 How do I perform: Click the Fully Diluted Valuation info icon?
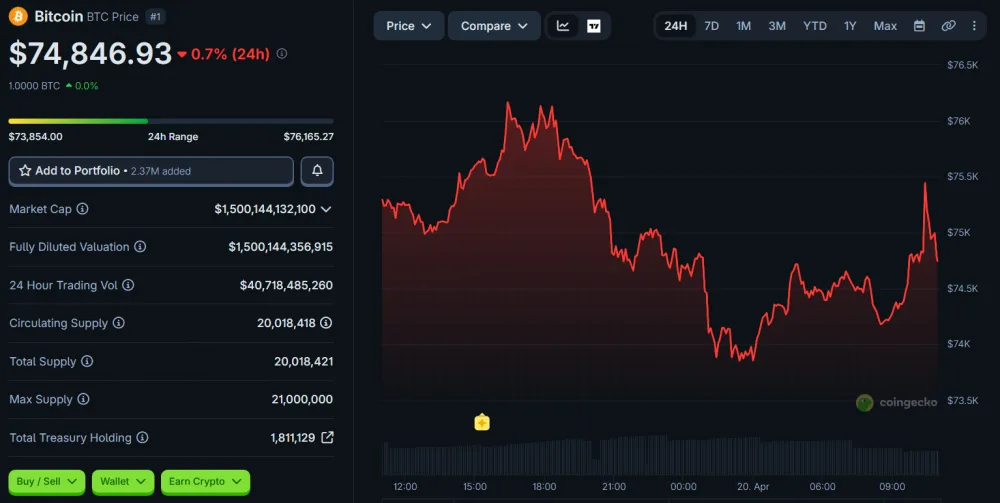pos(140,246)
